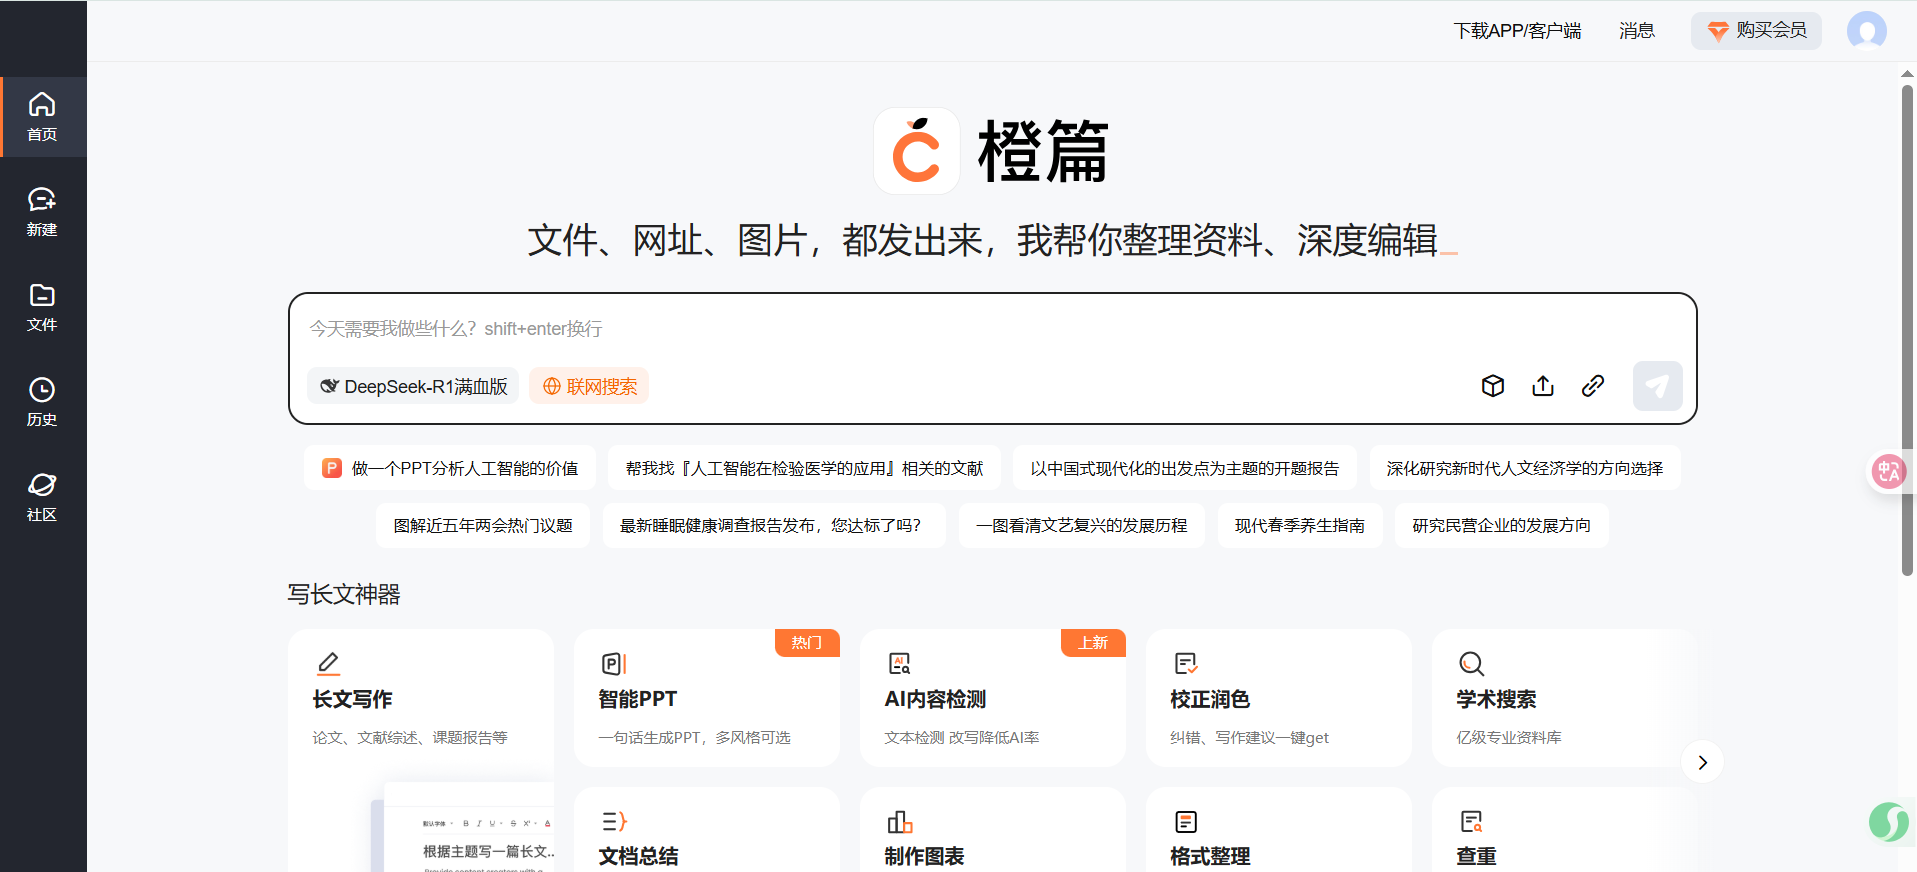Click the translate floating icon
Image resolution: width=1917 pixels, height=872 pixels.
click(1888, 470)
